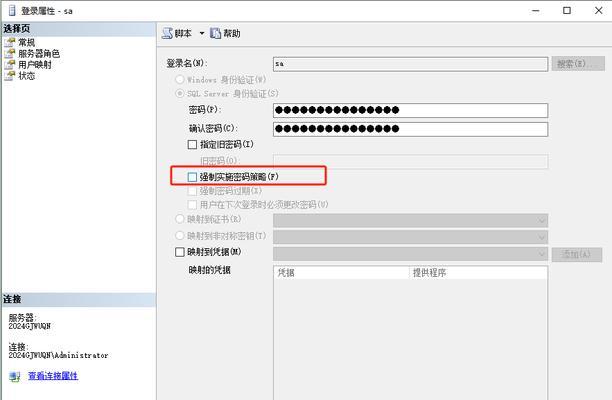Click the Script (脚本) toolbar icon
This screenshot has height=400, width=612.
click(167, 34)
